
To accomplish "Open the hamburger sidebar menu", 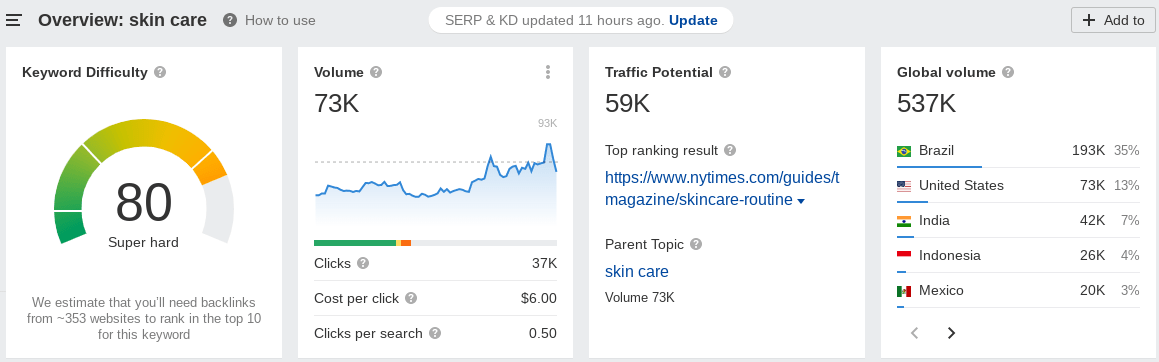I will tap(14, 20).
